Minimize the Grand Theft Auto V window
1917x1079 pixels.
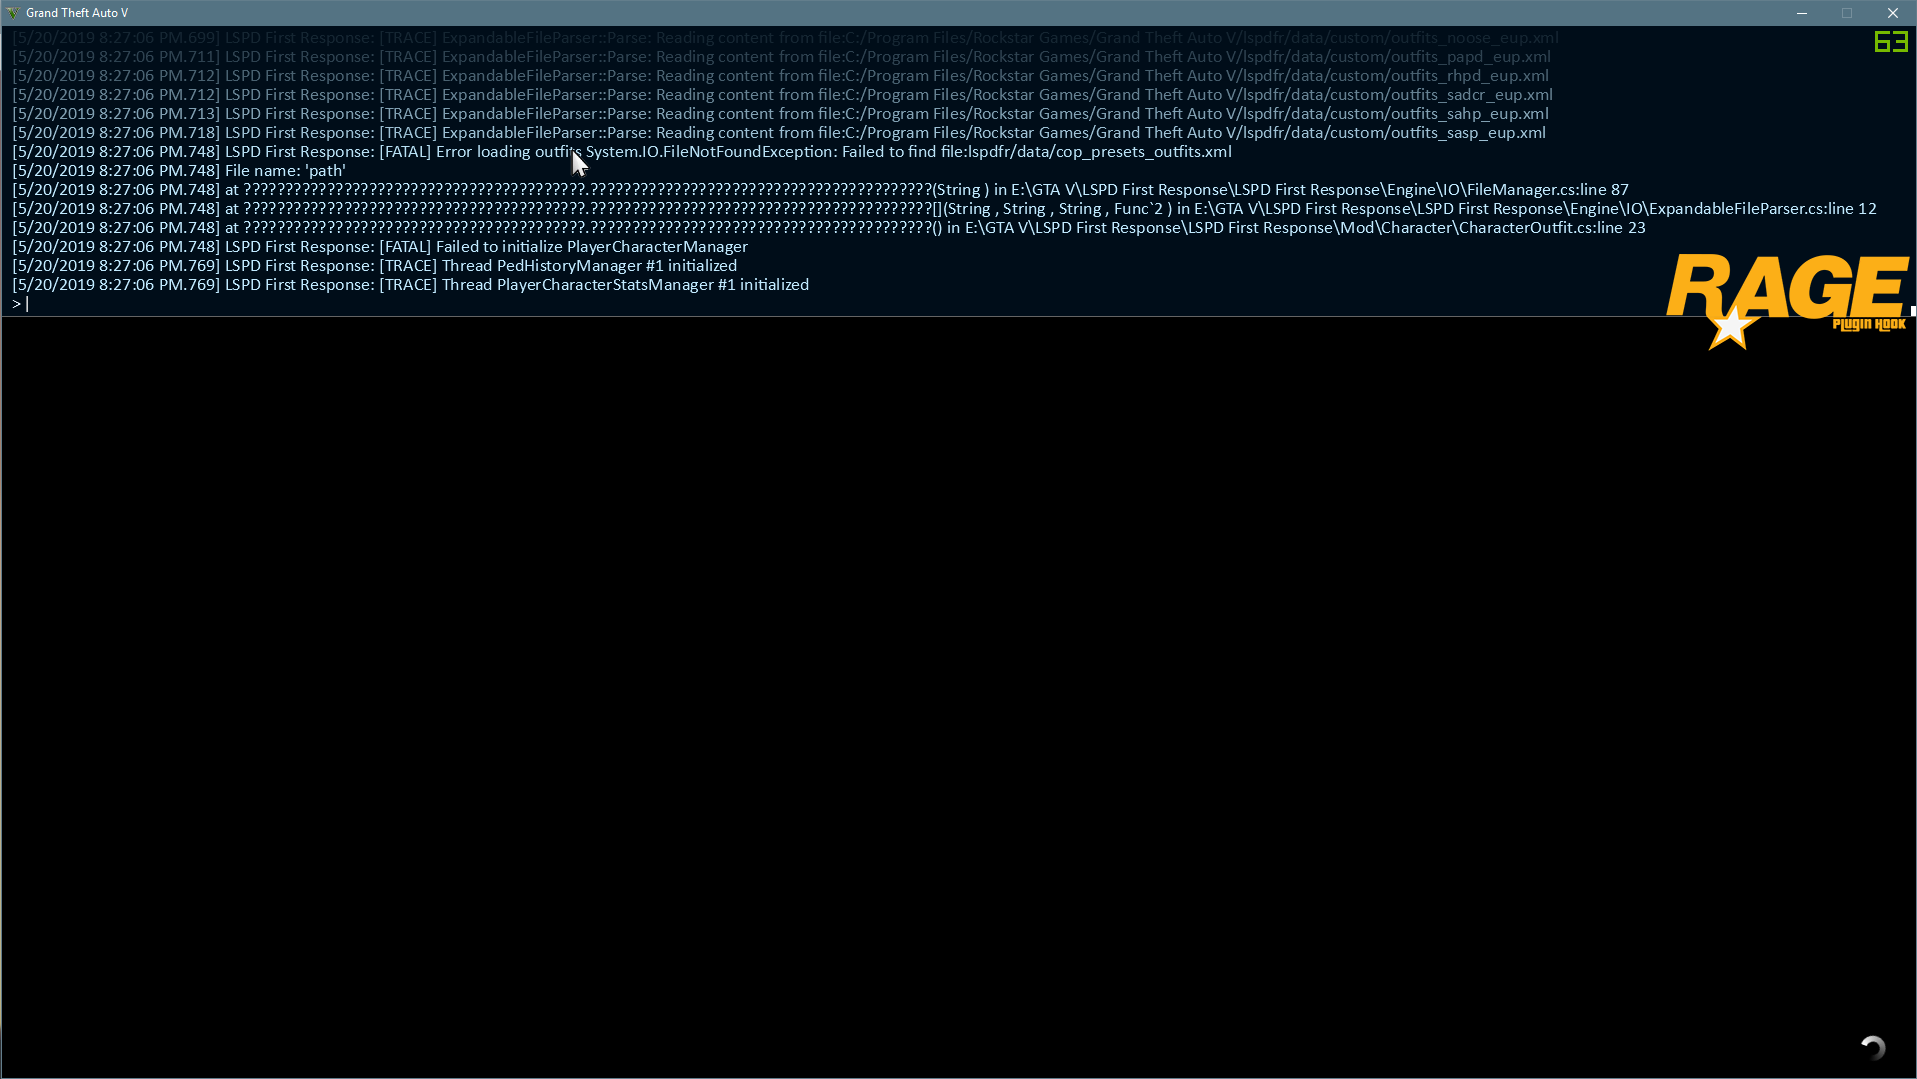1801,13
